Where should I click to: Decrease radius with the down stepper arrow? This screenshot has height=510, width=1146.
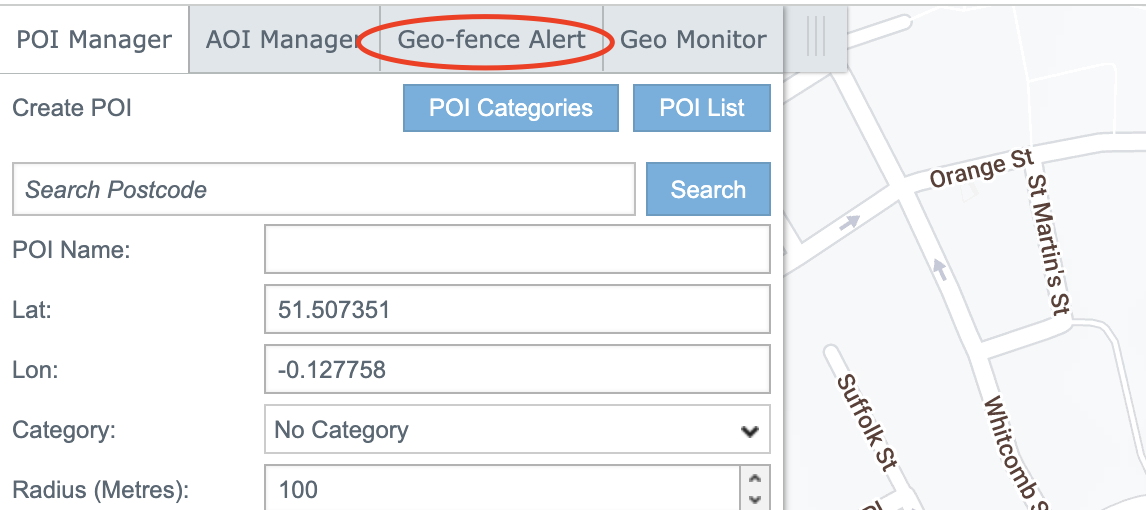click(x=755, y=499)
